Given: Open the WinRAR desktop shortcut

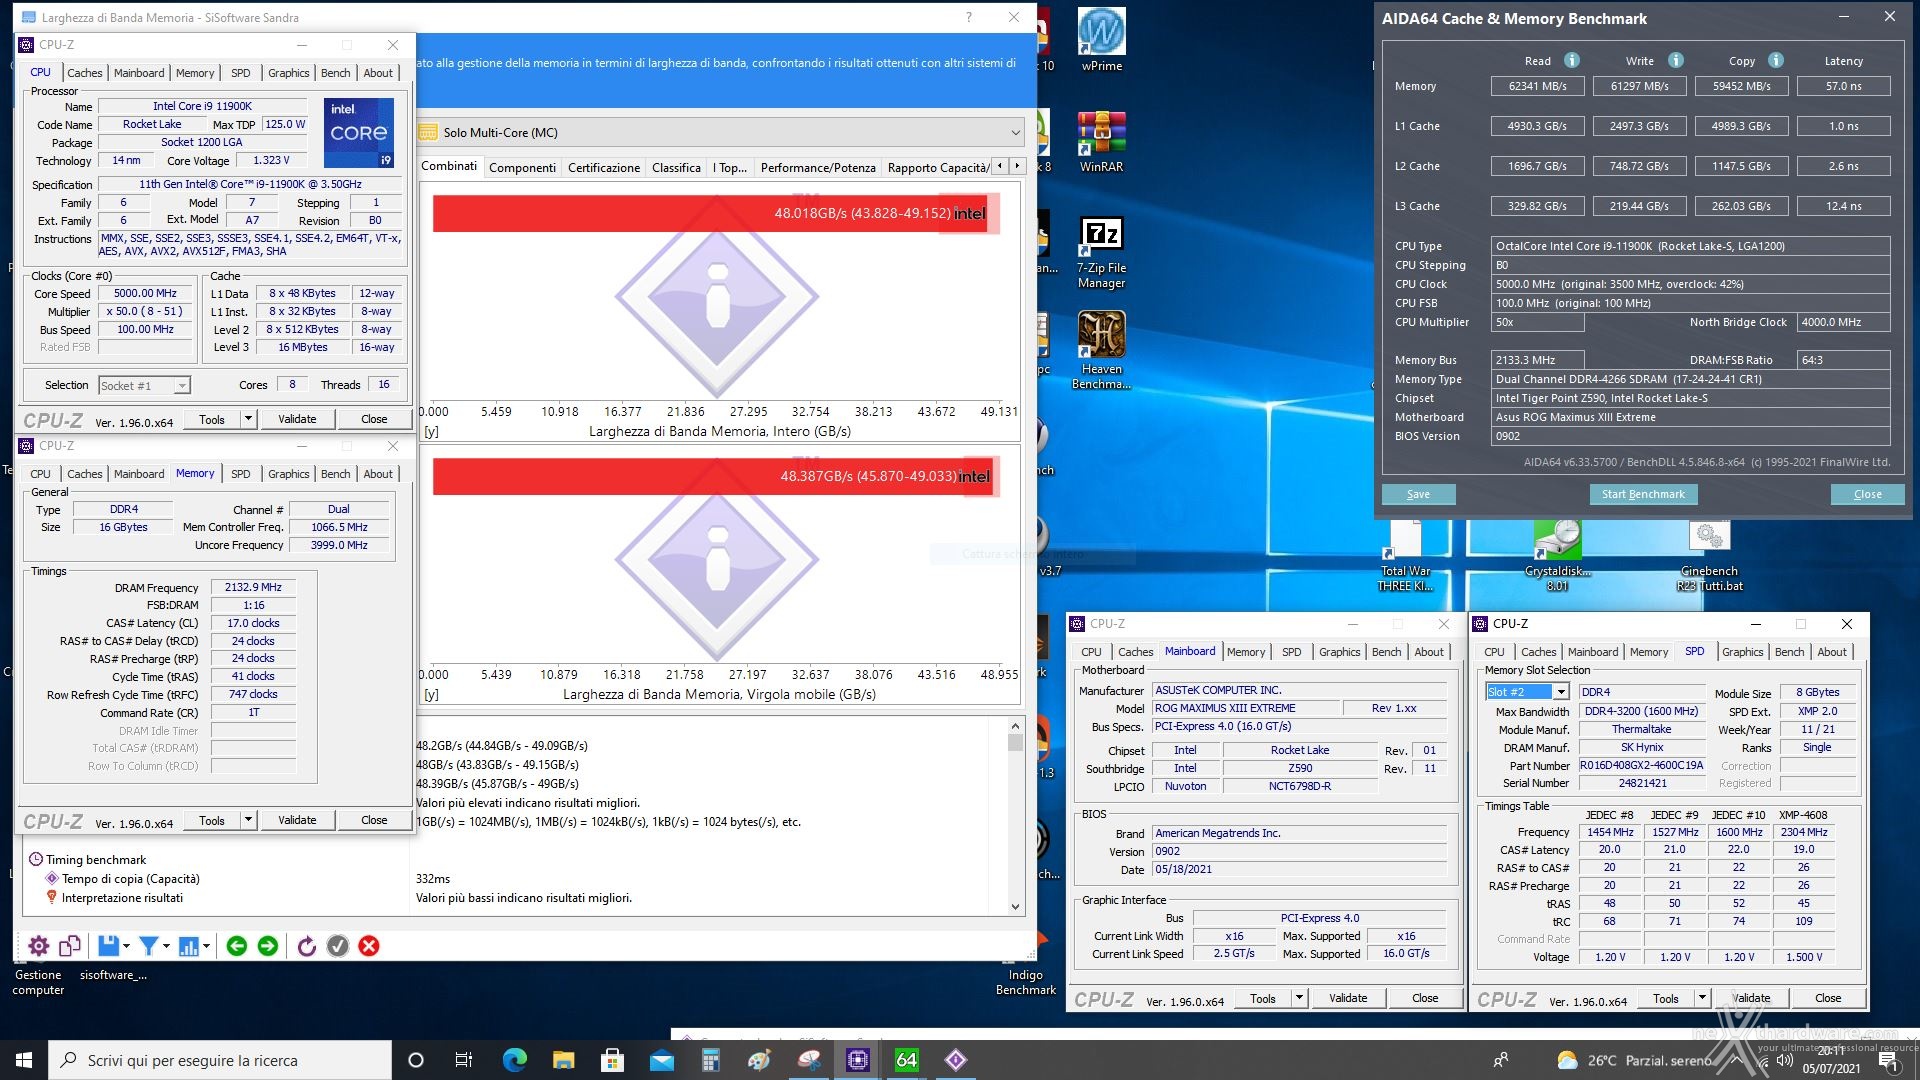Looking at the screenshot, I should 1101,141.
